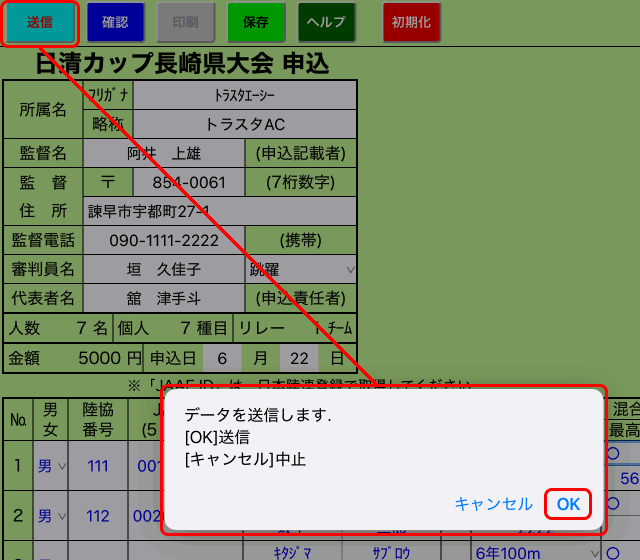Click the green 保存 button

tap(256, 22)
